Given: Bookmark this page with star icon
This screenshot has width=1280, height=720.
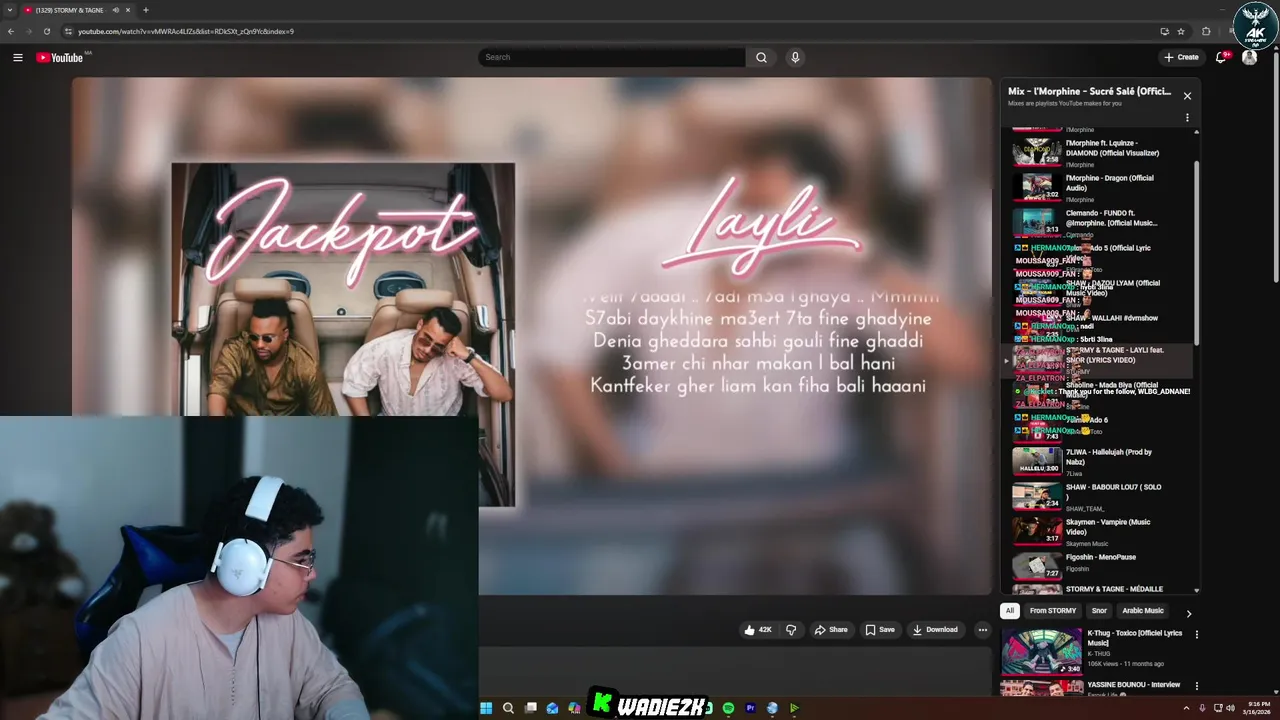Looking at the screenshot, I should pyautogui.click(x=1181, y=31).
